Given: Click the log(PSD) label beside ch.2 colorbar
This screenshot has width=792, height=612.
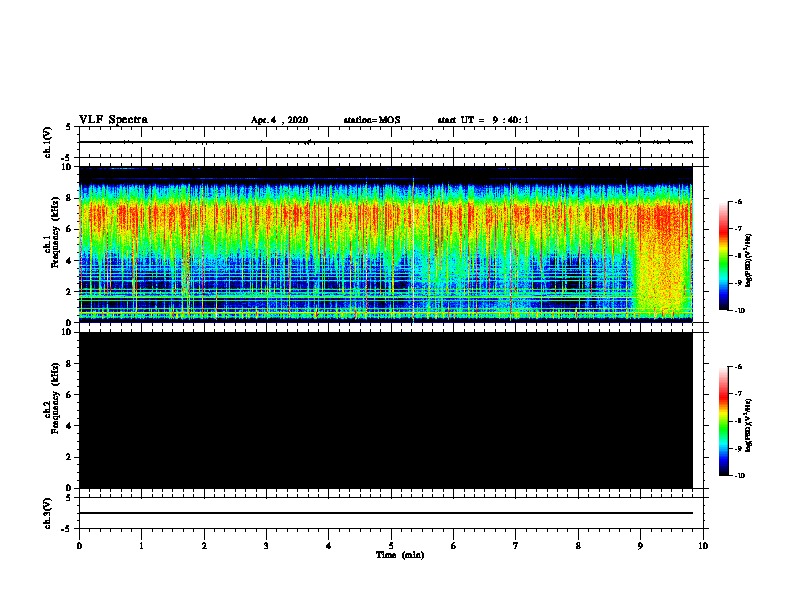Looking at the screenshot, I should click(749, 425).
